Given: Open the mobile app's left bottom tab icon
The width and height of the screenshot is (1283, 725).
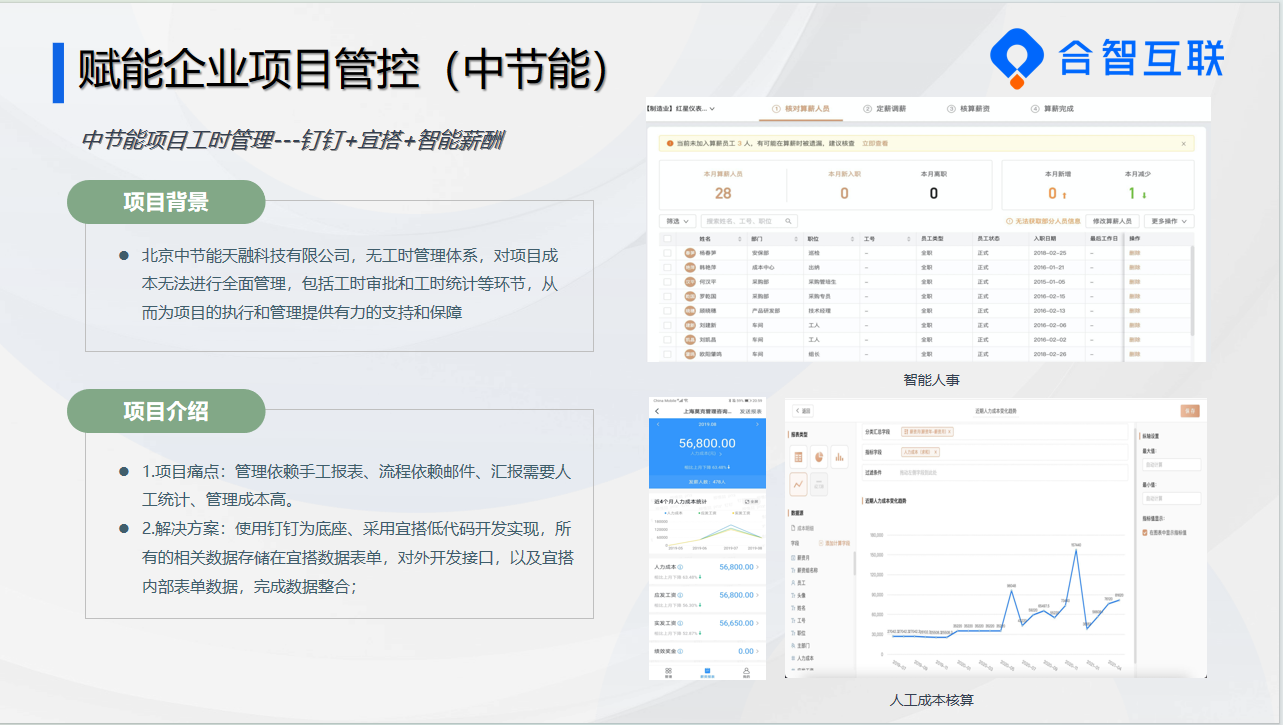Looking at the screenshot, I should [x=669, y=671].
